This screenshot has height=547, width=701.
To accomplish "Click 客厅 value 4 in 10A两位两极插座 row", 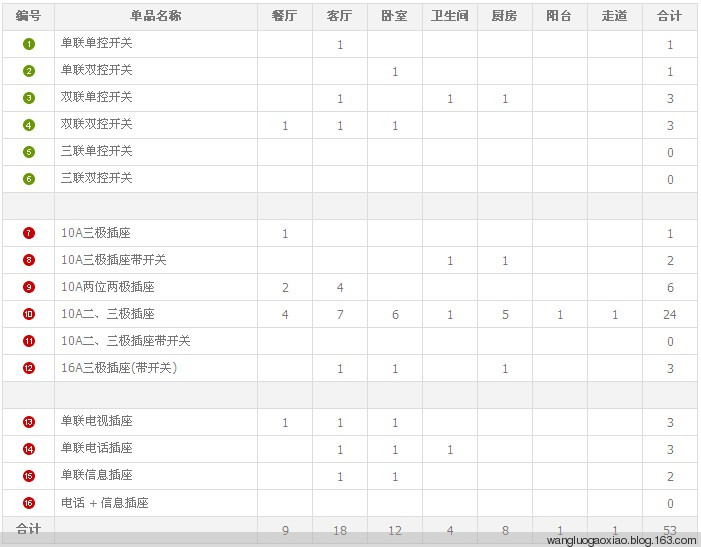I will coord(340,287).
